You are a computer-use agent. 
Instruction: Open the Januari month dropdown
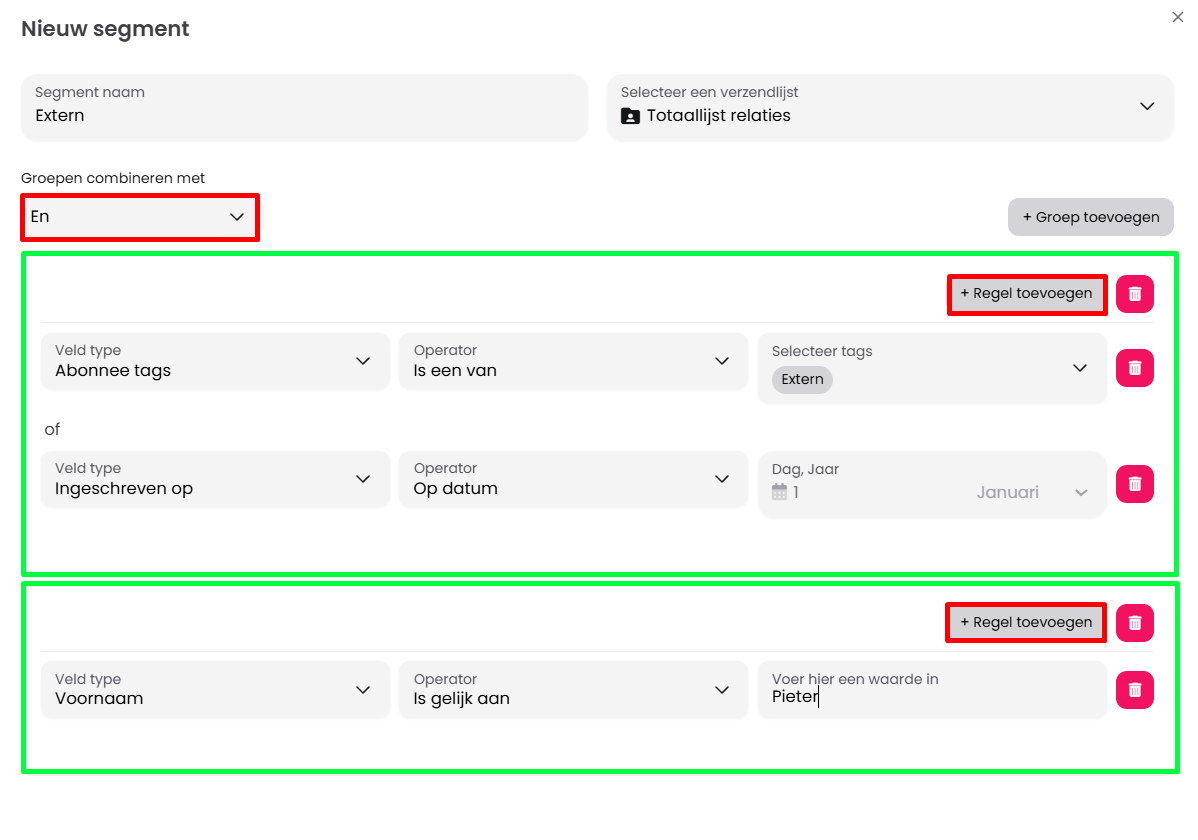1030,492
